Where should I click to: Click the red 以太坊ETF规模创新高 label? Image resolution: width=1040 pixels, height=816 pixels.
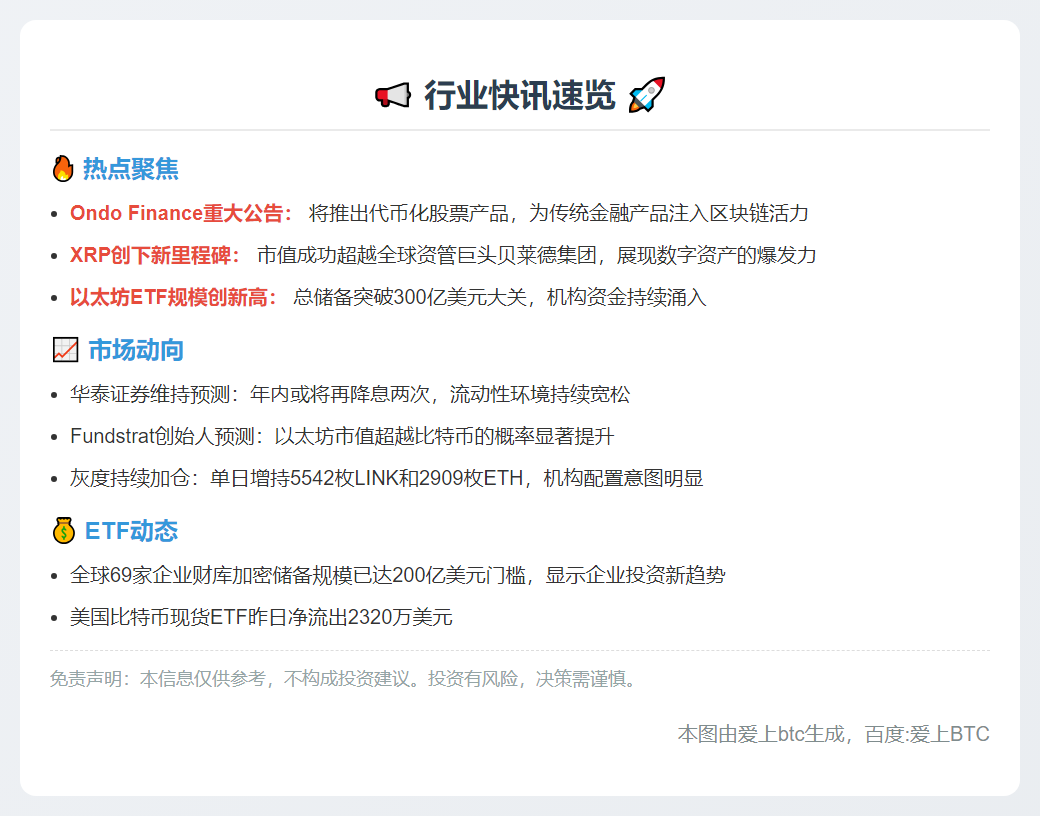coord(173,297)
